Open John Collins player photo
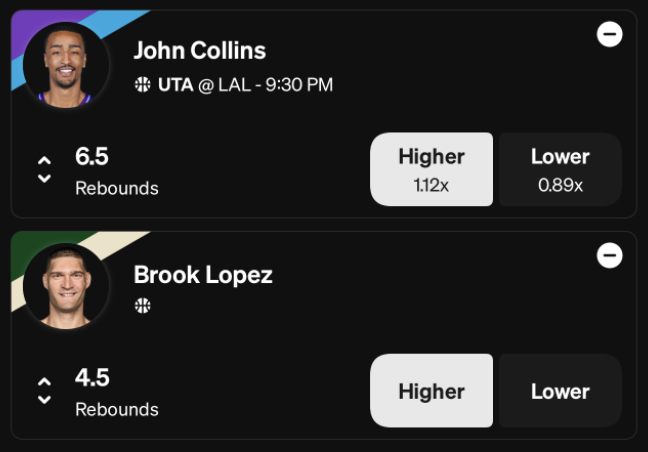The width and height of the screenshot is (648, 452). tap(66, 65)
